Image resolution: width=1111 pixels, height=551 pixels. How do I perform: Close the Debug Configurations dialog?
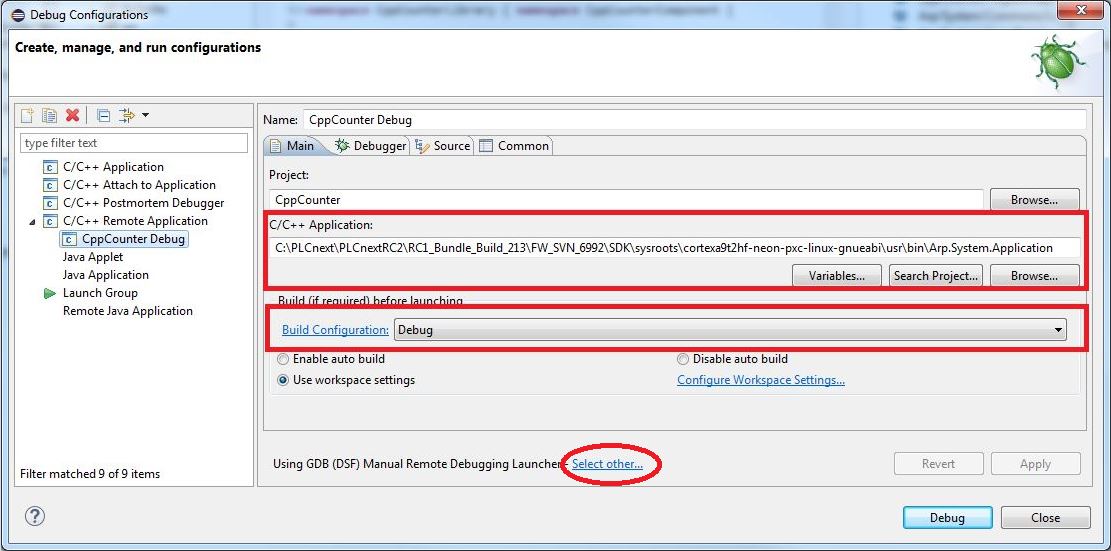(x=1045, y=518)
